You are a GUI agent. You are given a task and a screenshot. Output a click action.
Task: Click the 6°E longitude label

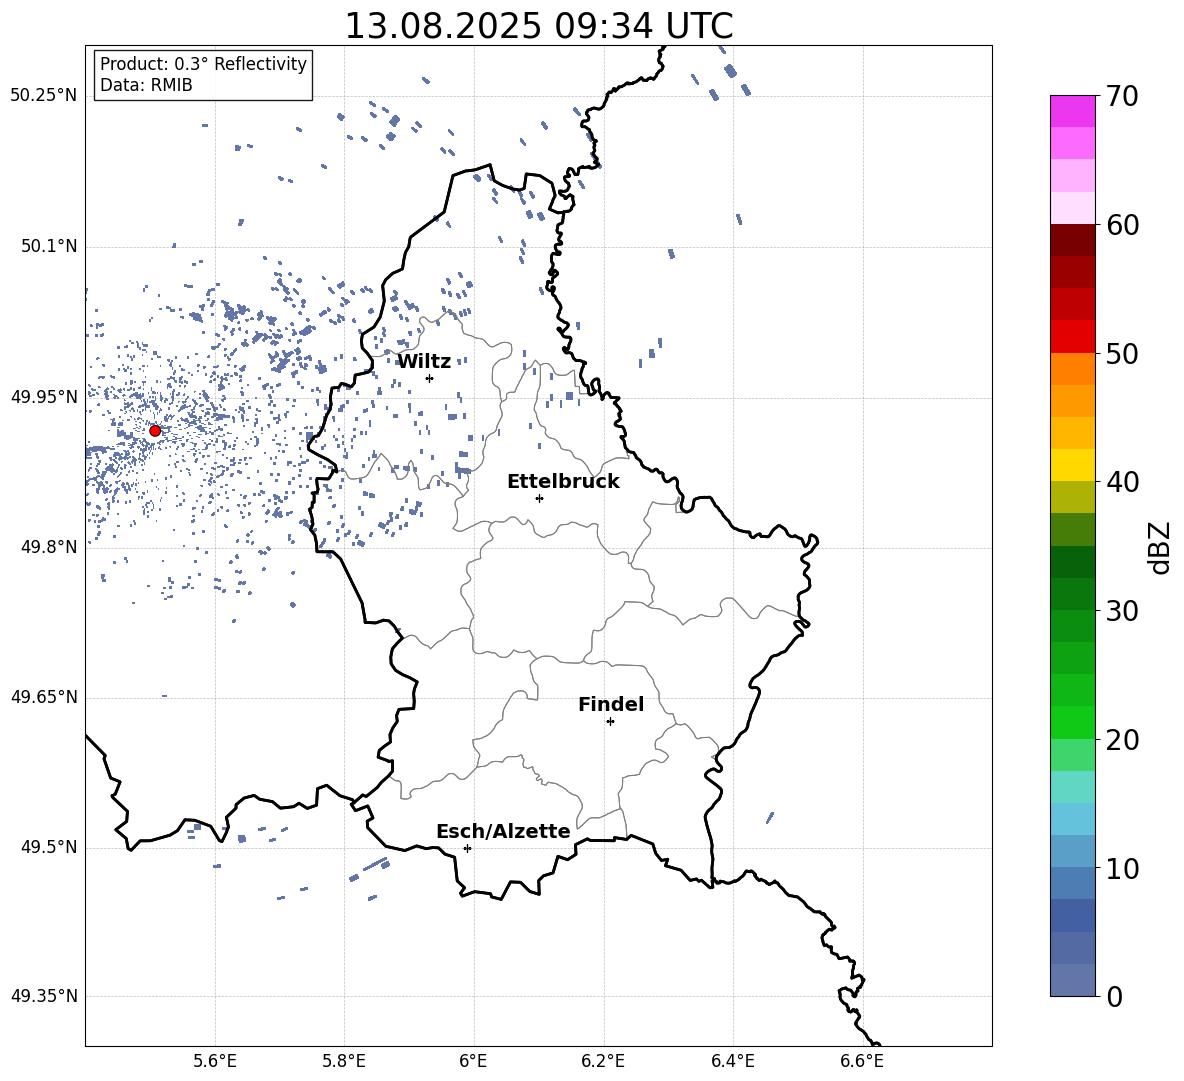tap(473, 1062)
